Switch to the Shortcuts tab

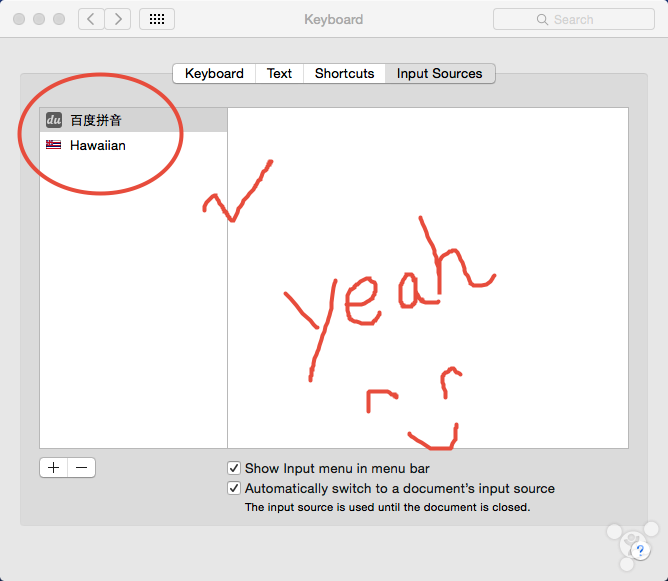pos(344,73)
